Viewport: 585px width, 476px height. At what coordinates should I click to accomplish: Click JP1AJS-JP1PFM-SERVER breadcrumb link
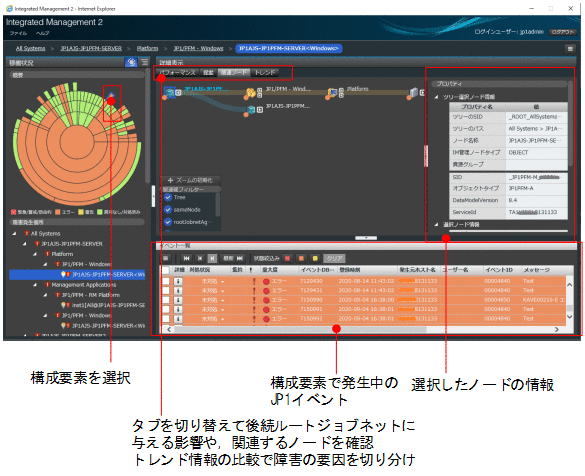(x=91, y=48)
